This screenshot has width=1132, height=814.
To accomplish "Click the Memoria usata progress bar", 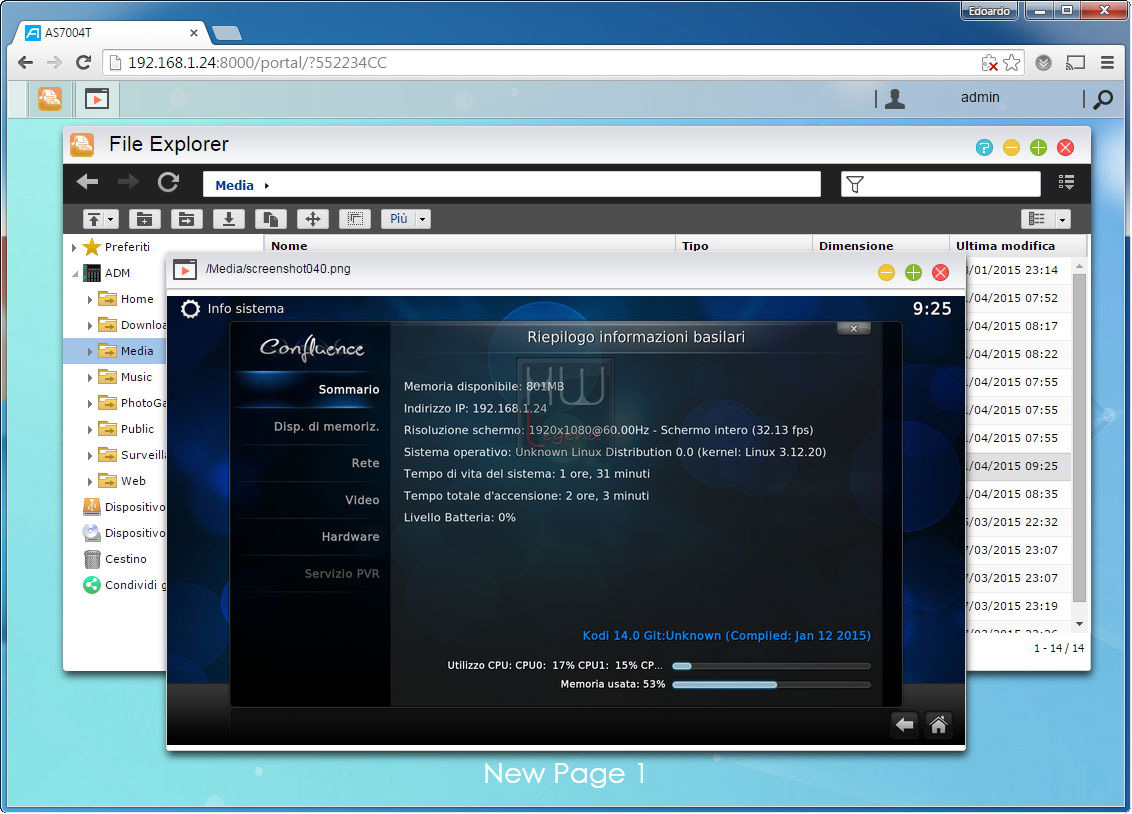I will (771, 685).
